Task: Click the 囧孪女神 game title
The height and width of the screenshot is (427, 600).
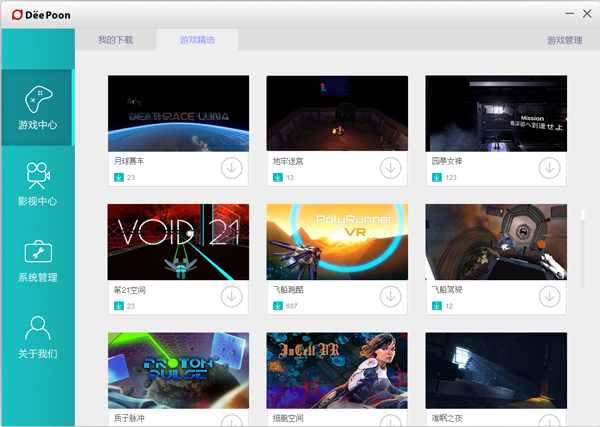Action: (x=447, y=161)
